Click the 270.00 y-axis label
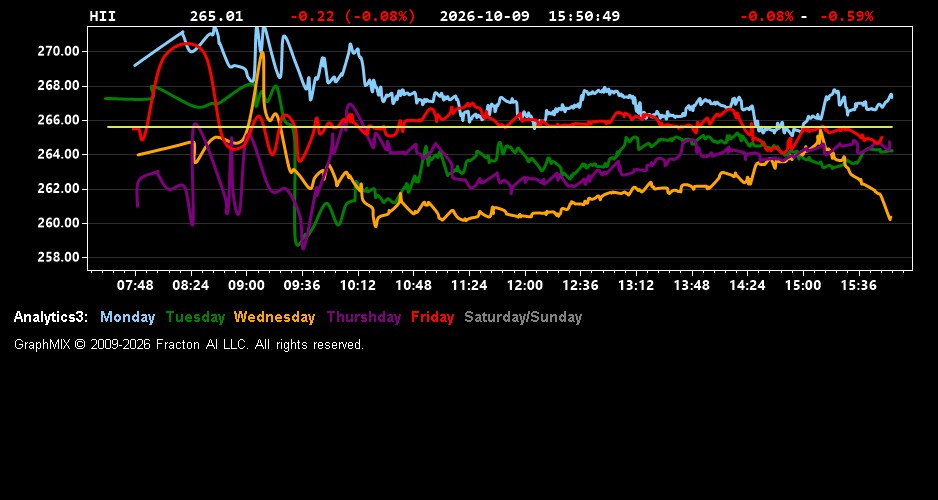Screen dimensions: 938x500 (58, 51)
